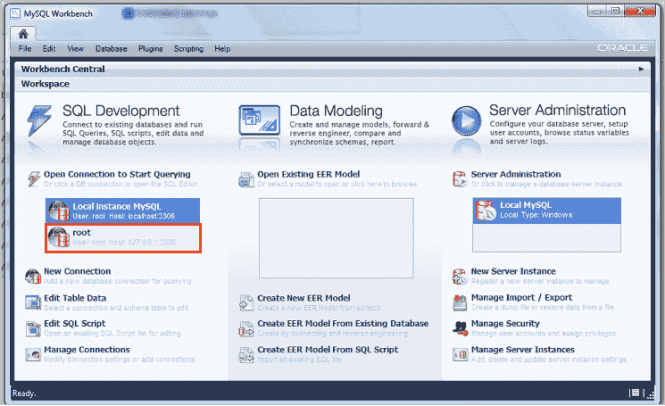Click the Manage Connections link
This screenshot has width=665, height=406.
(x=87, y=350)
